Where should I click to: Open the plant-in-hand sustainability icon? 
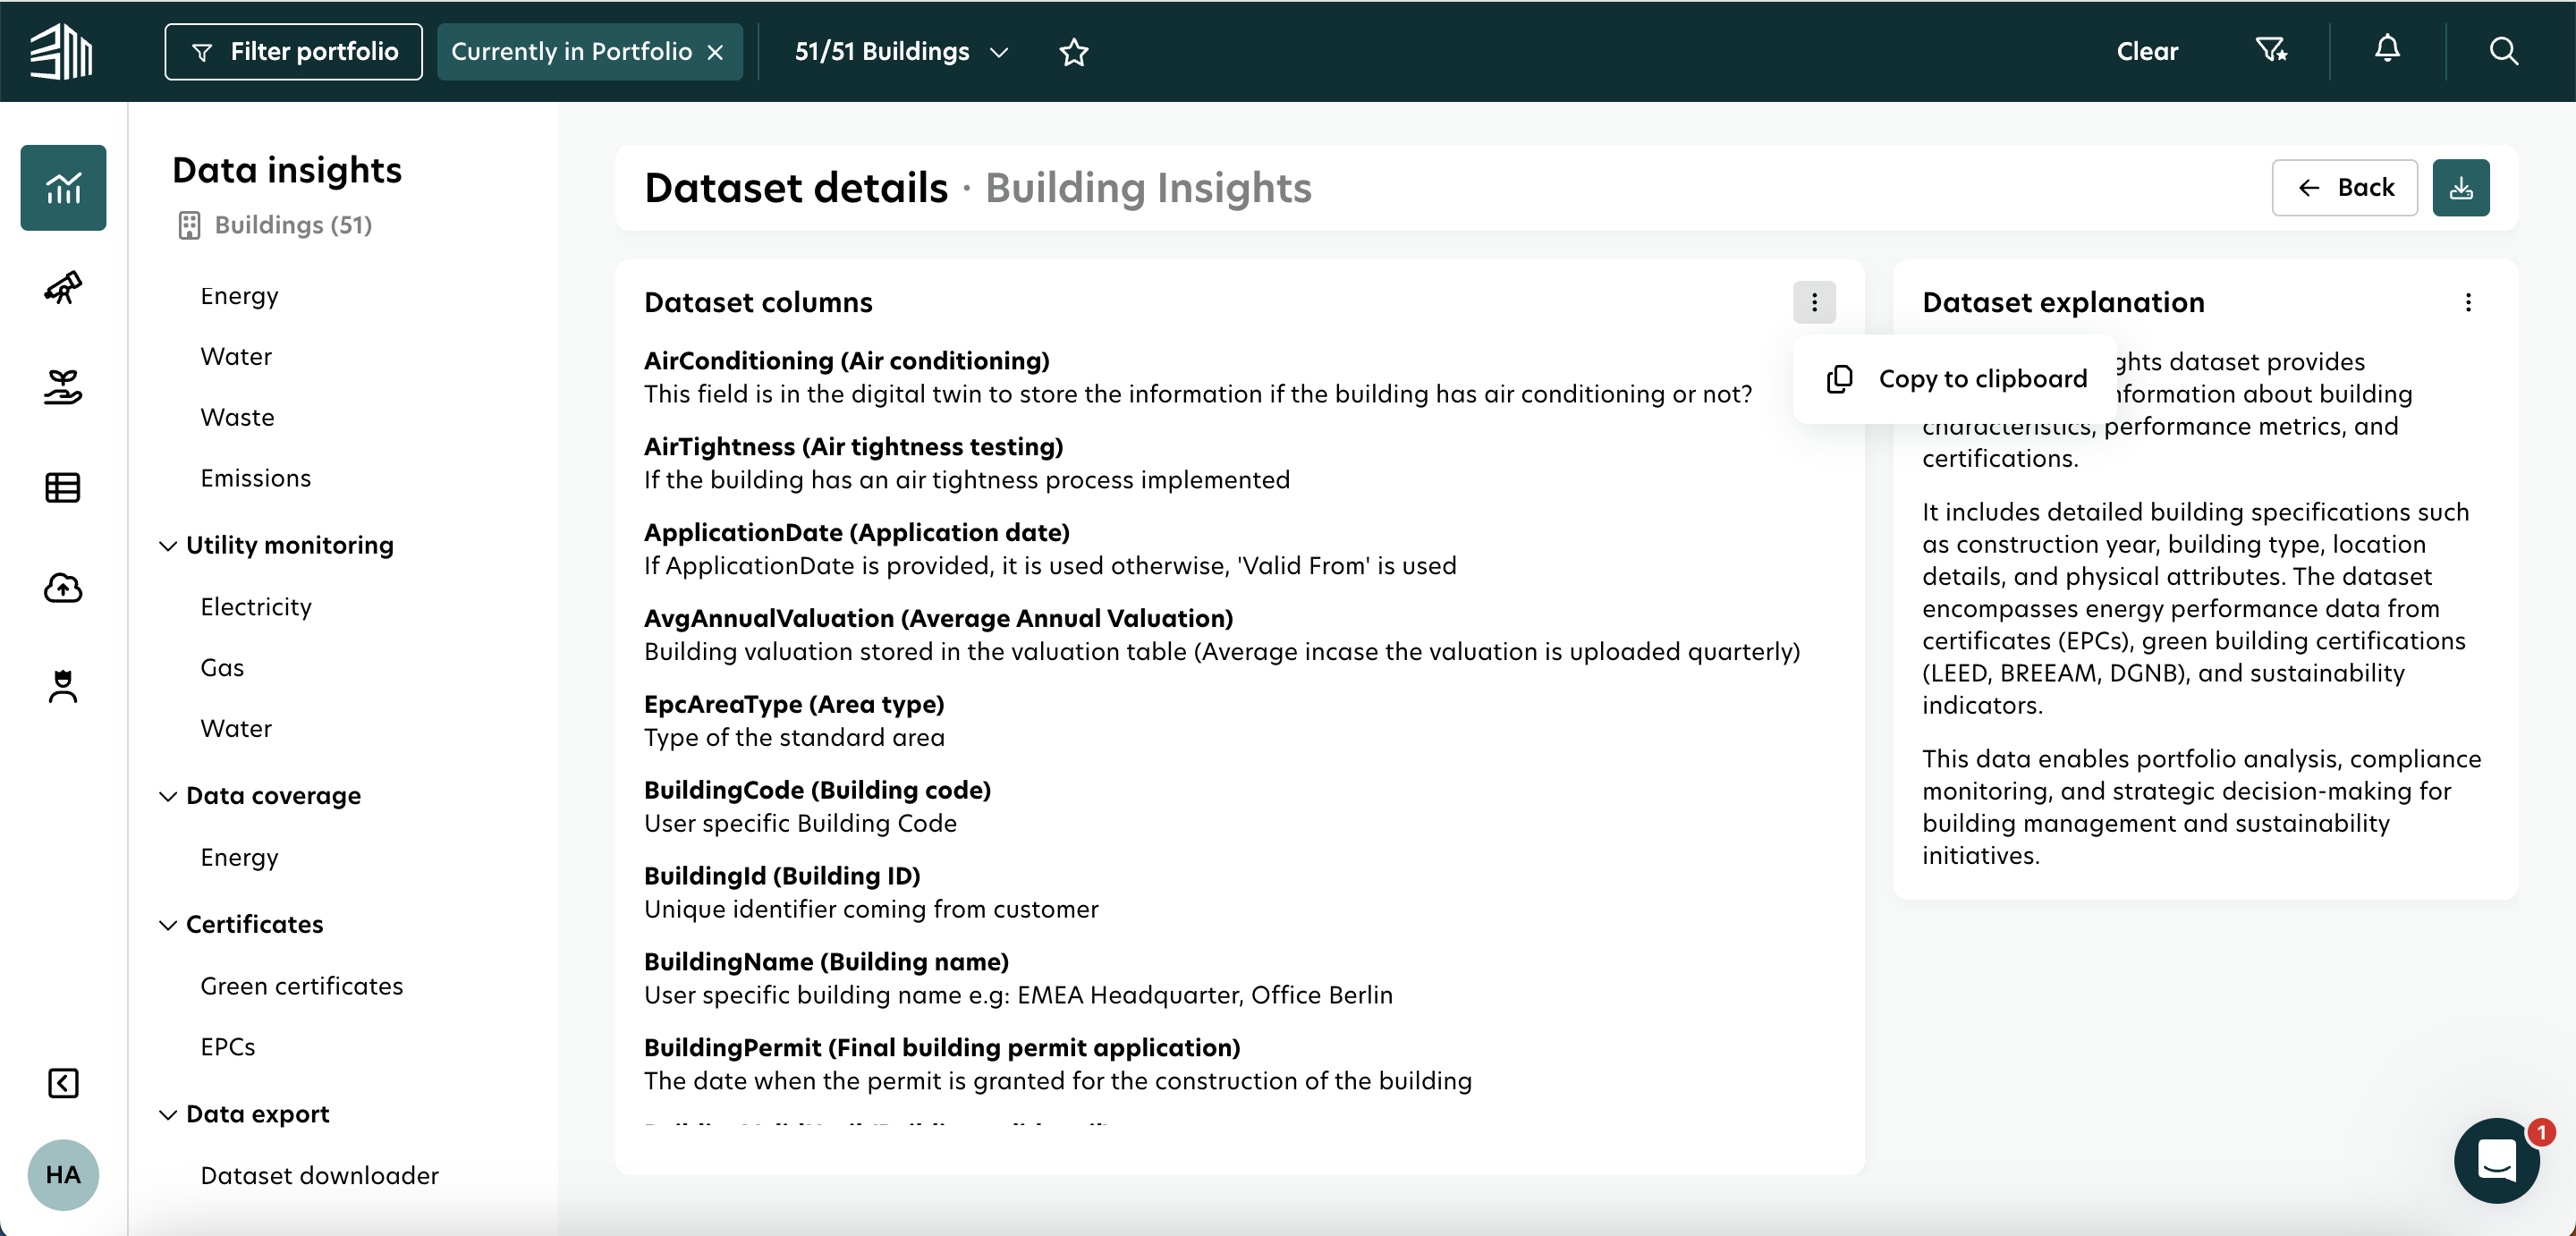pyautogui.click(x=63, y=387)
